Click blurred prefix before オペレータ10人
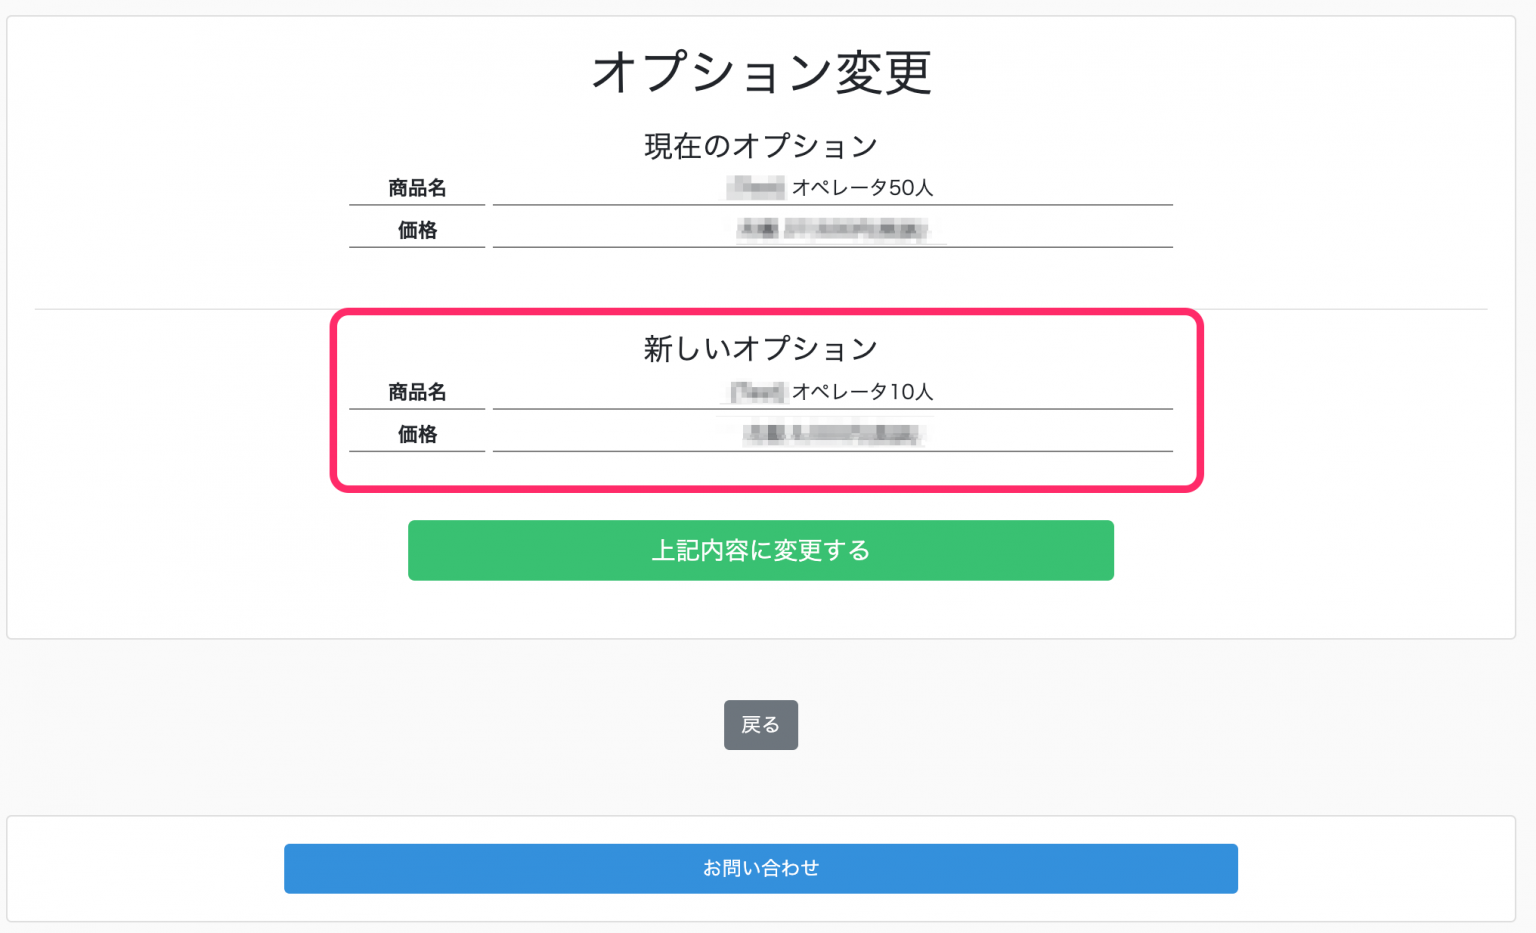The image size is (1536, 933). (x=756, y=392)
